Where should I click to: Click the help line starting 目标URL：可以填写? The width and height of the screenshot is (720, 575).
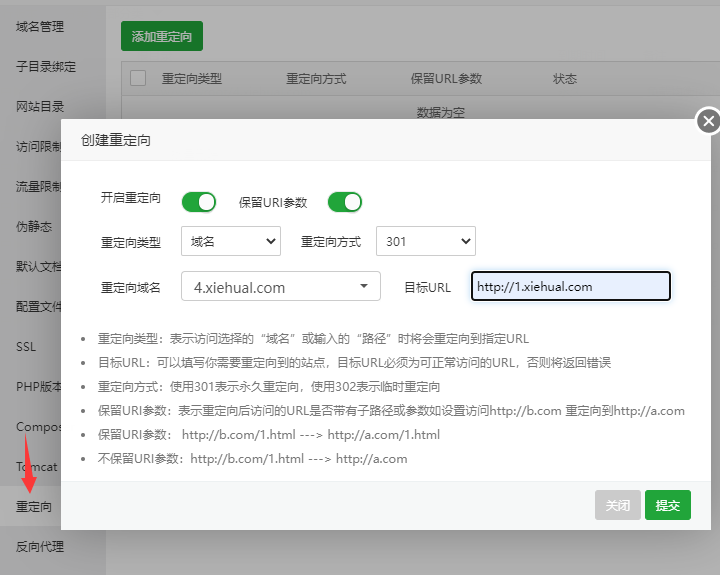pyautogui.click(x=354, y=363)
